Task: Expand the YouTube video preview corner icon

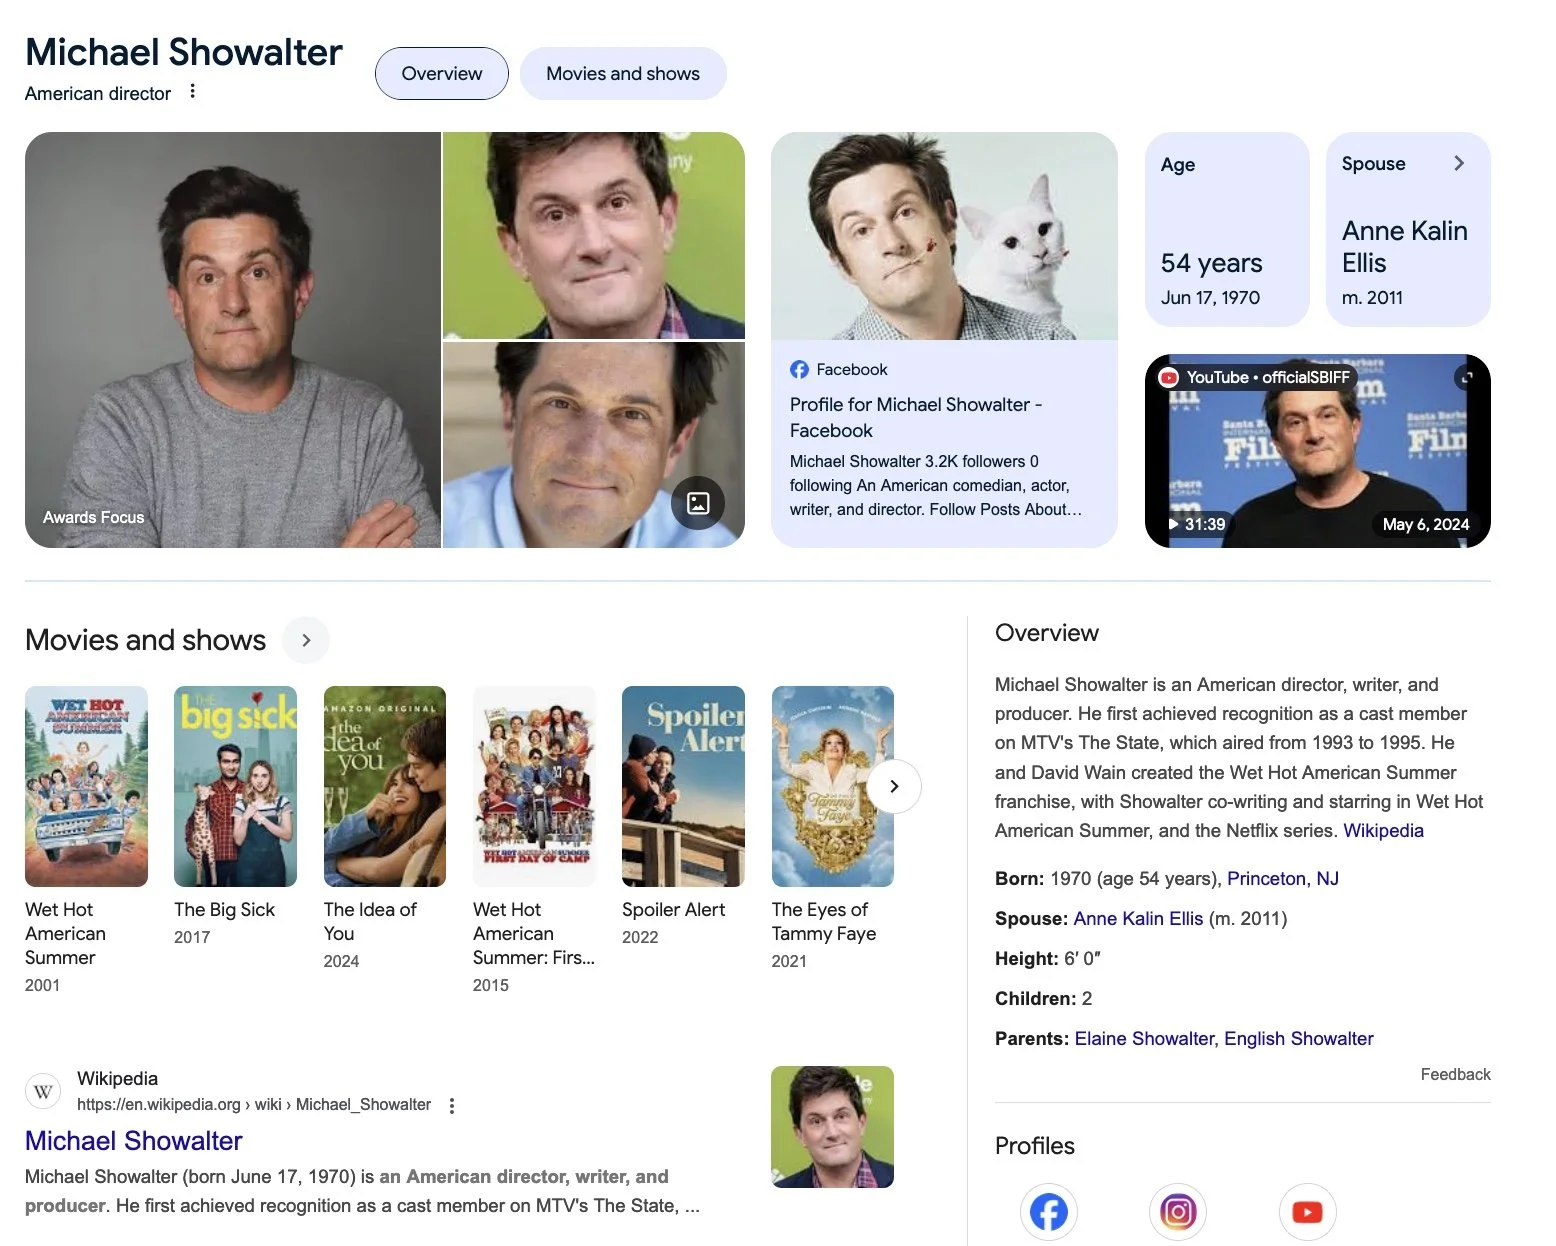Action: [x=1467, y=377]
